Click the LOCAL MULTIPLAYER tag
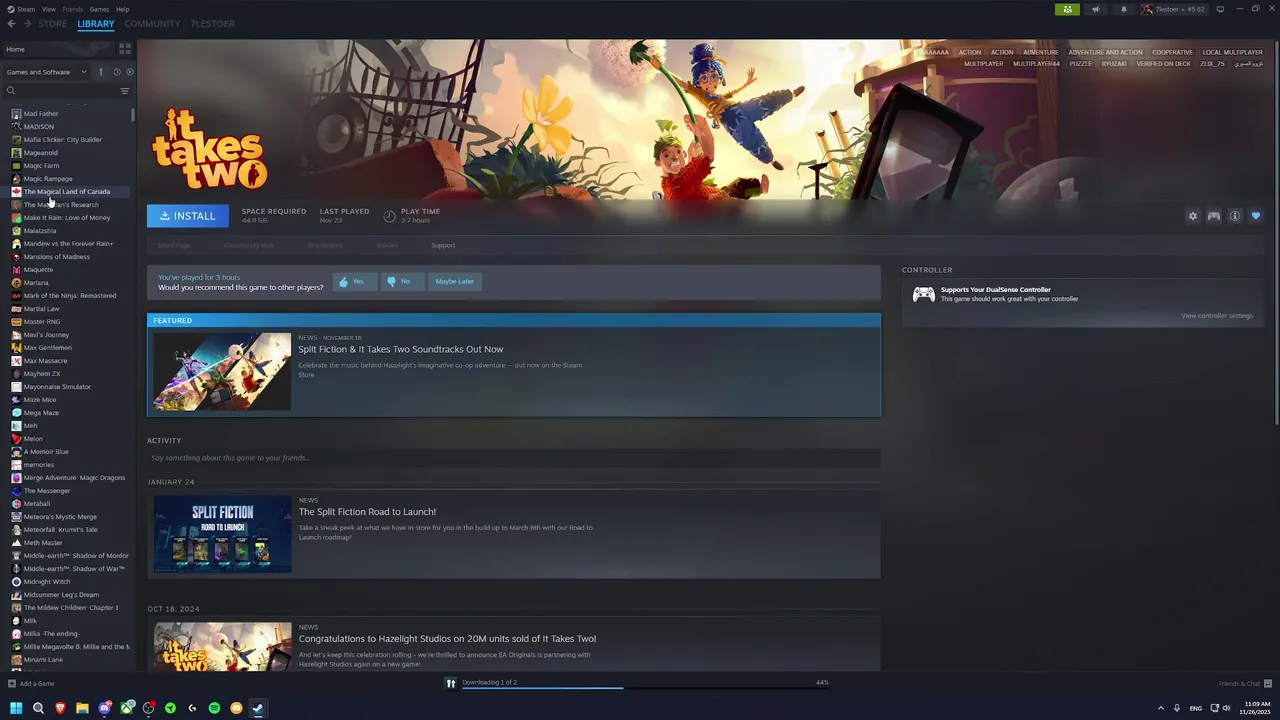Image resolution: width=1280 pixels, height=720 pixels. pyautogui.click(x=1232, y=52)
